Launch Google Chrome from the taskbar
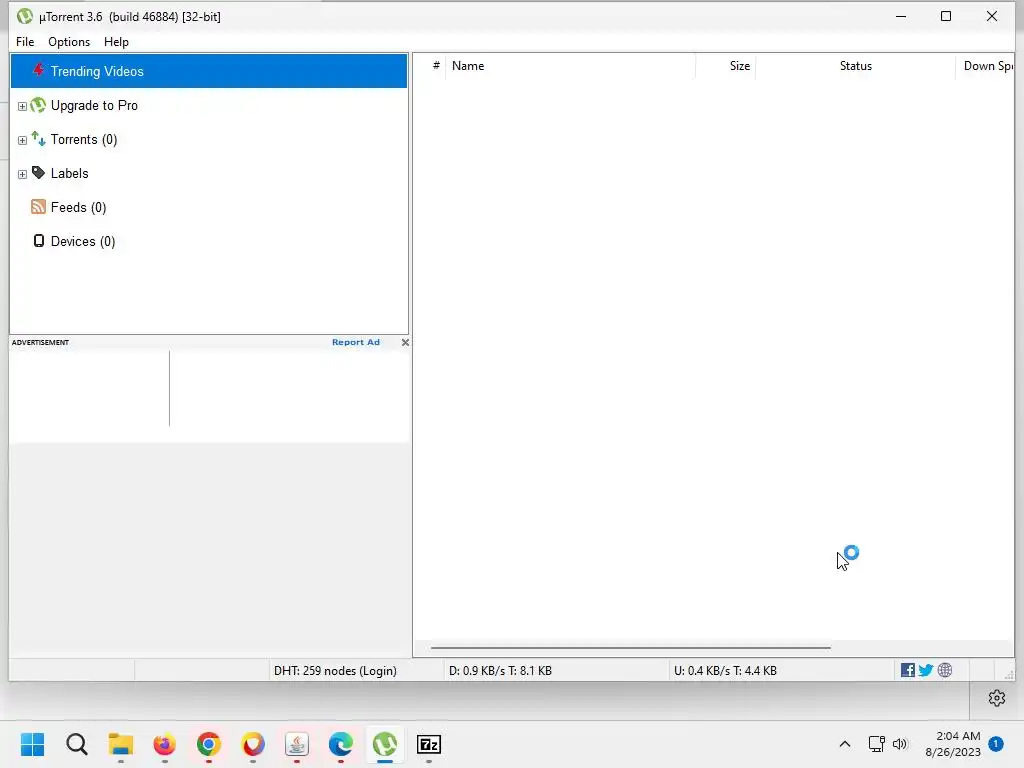Viewport: 1024px width, 768px height. point(209,744)
